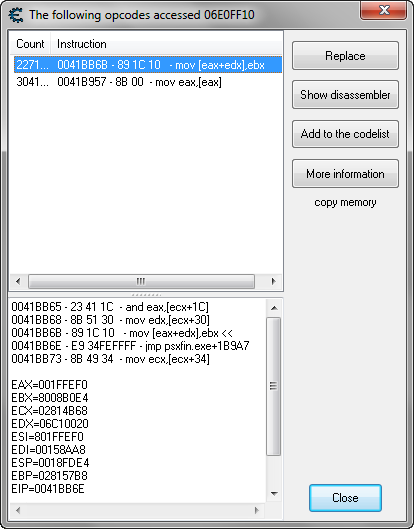Screen dimensions: 414x529
Task: Click the register pane scroll up arrow
Action: pyautogui.click(x=274, y=308)
